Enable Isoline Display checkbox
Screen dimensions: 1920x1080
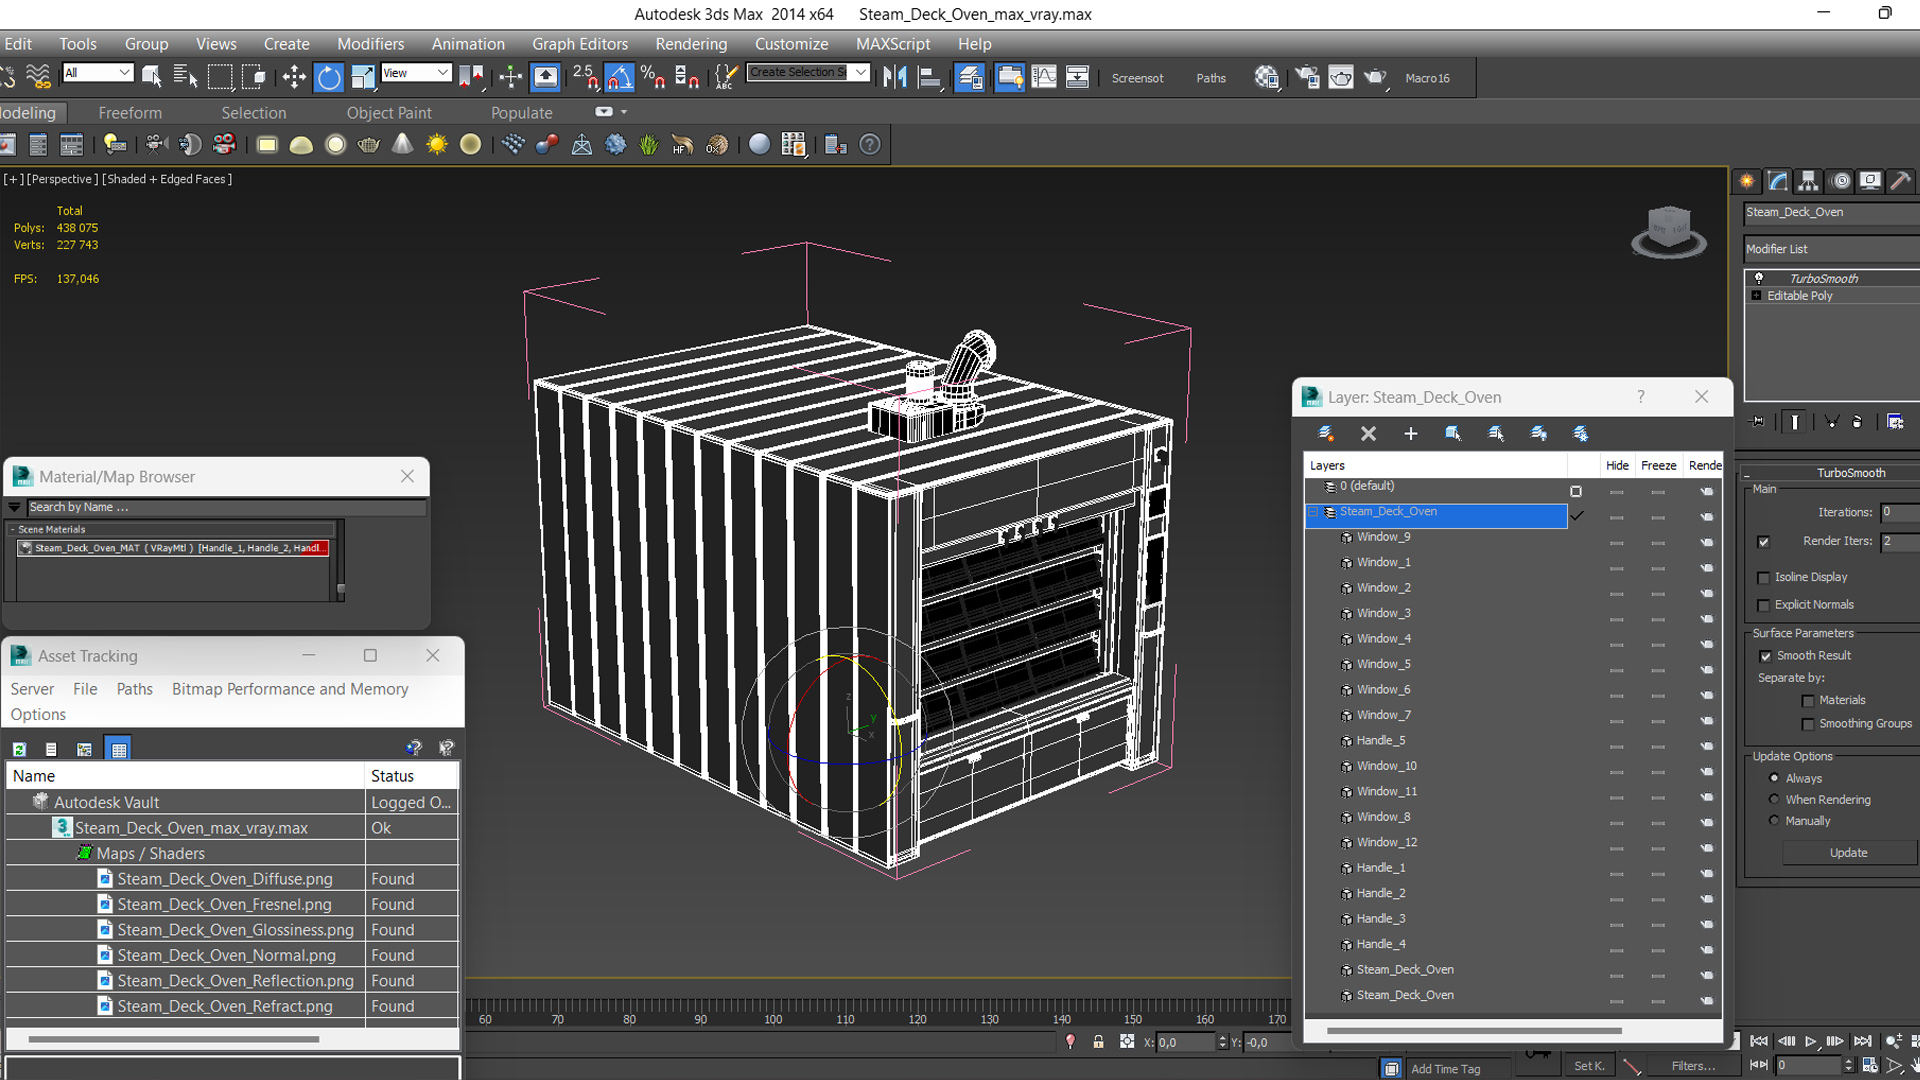[1762, 576]
